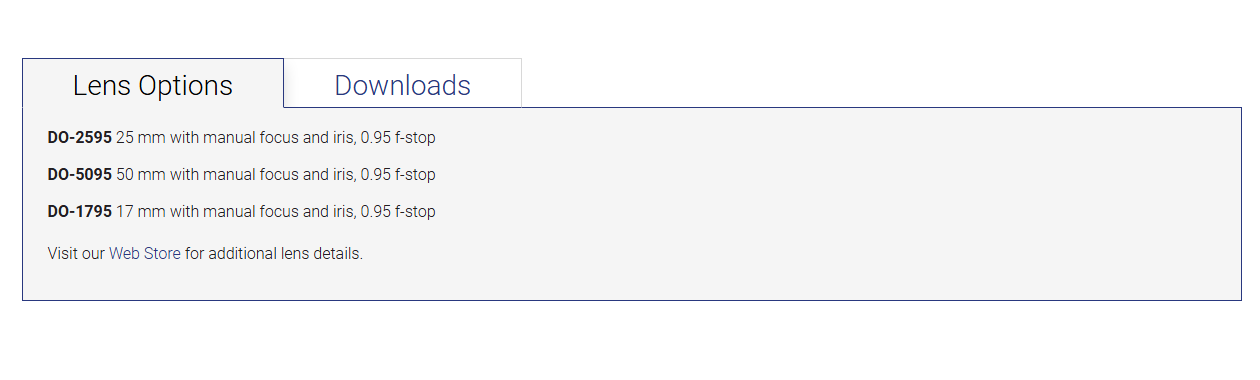Switch to the Downloads tab
Image resolution: width=1260 pixels, height=380 pixels.
(402, 85)
